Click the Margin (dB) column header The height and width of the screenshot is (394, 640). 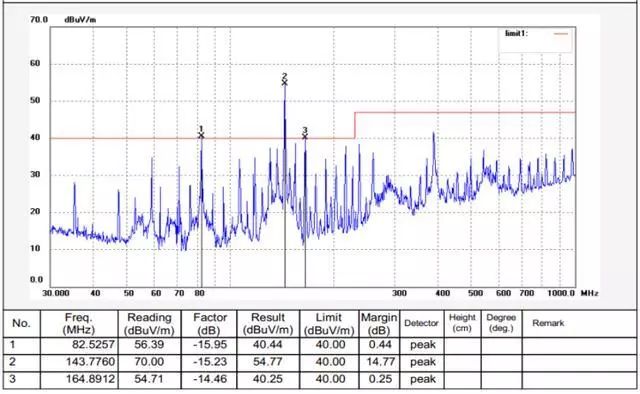click(x=379, y=323)
